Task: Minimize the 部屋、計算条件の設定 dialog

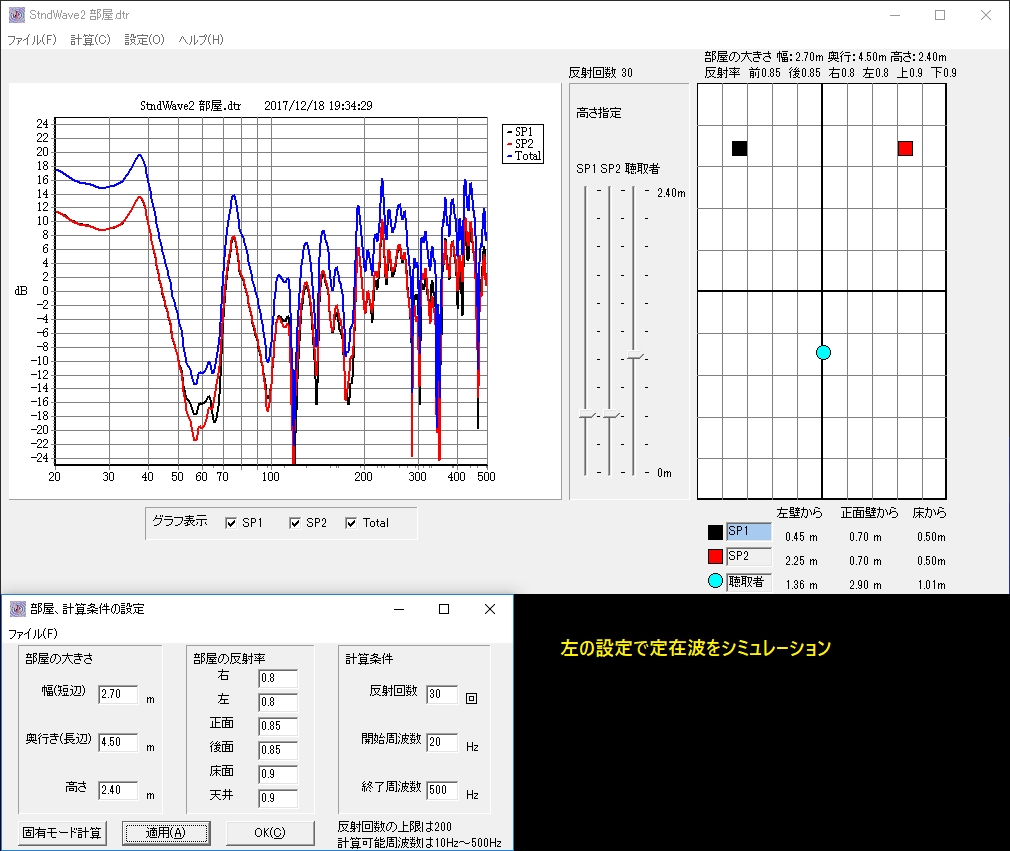Action: click(x=399, y=609)
